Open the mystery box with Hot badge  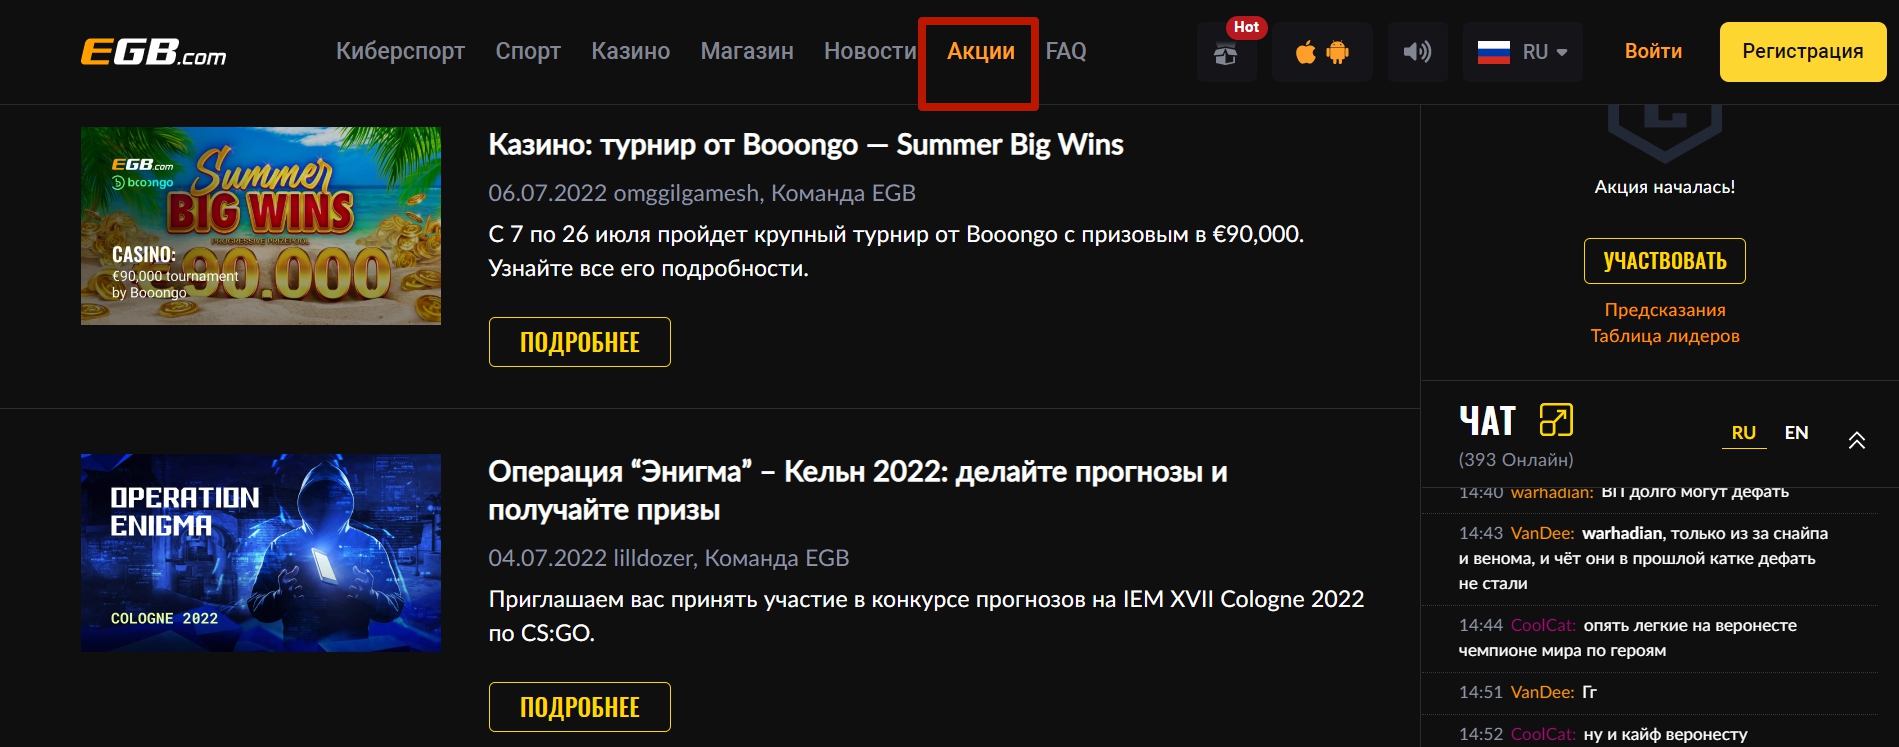tap(1226, 52)
